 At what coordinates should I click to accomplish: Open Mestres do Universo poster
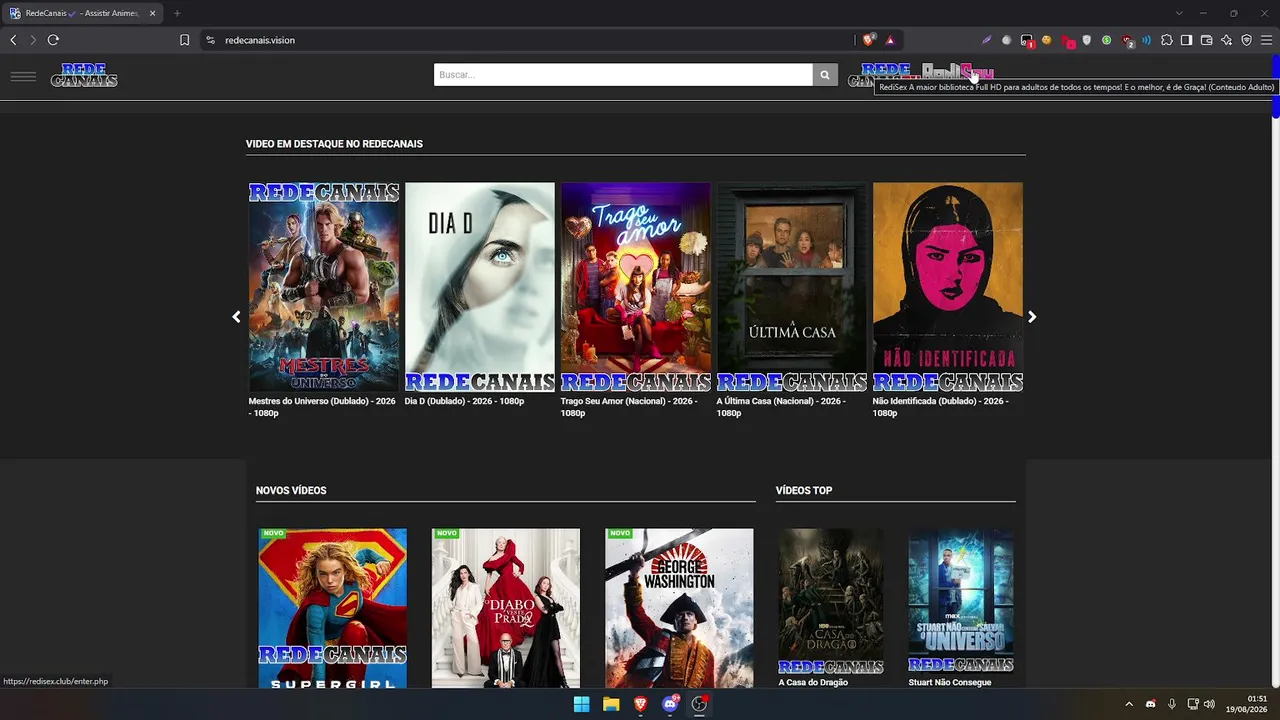[324, 287]
